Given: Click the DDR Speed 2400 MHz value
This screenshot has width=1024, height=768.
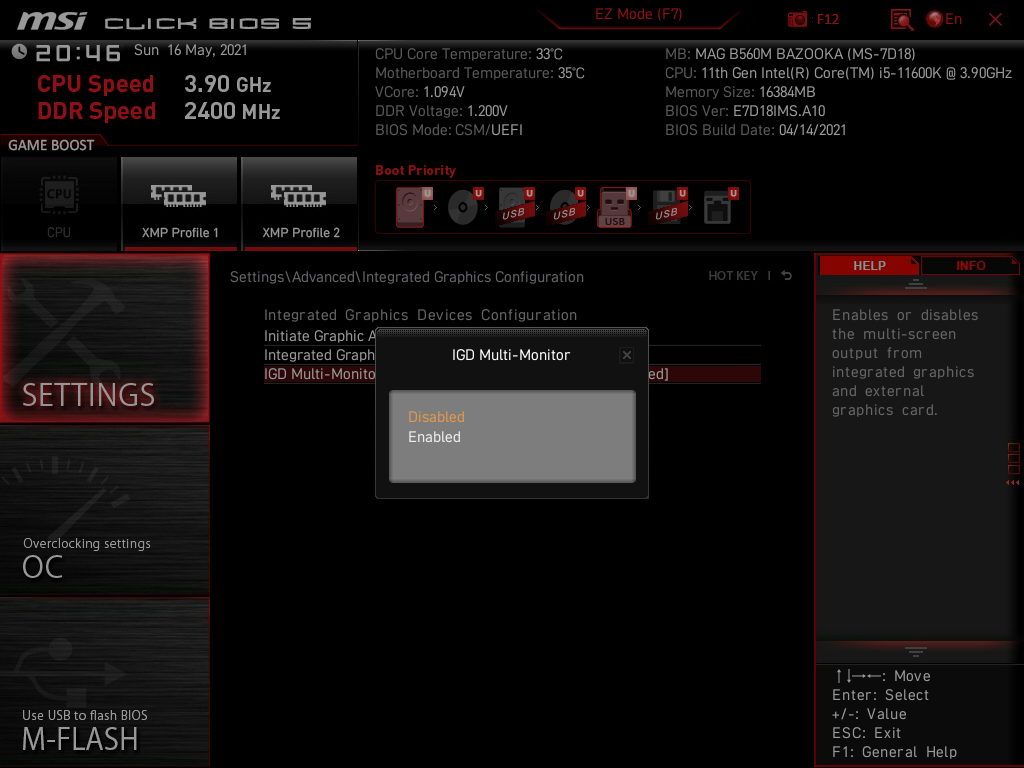Looking at the screenshot, I should pyautogui.click(x=232, y=111).
